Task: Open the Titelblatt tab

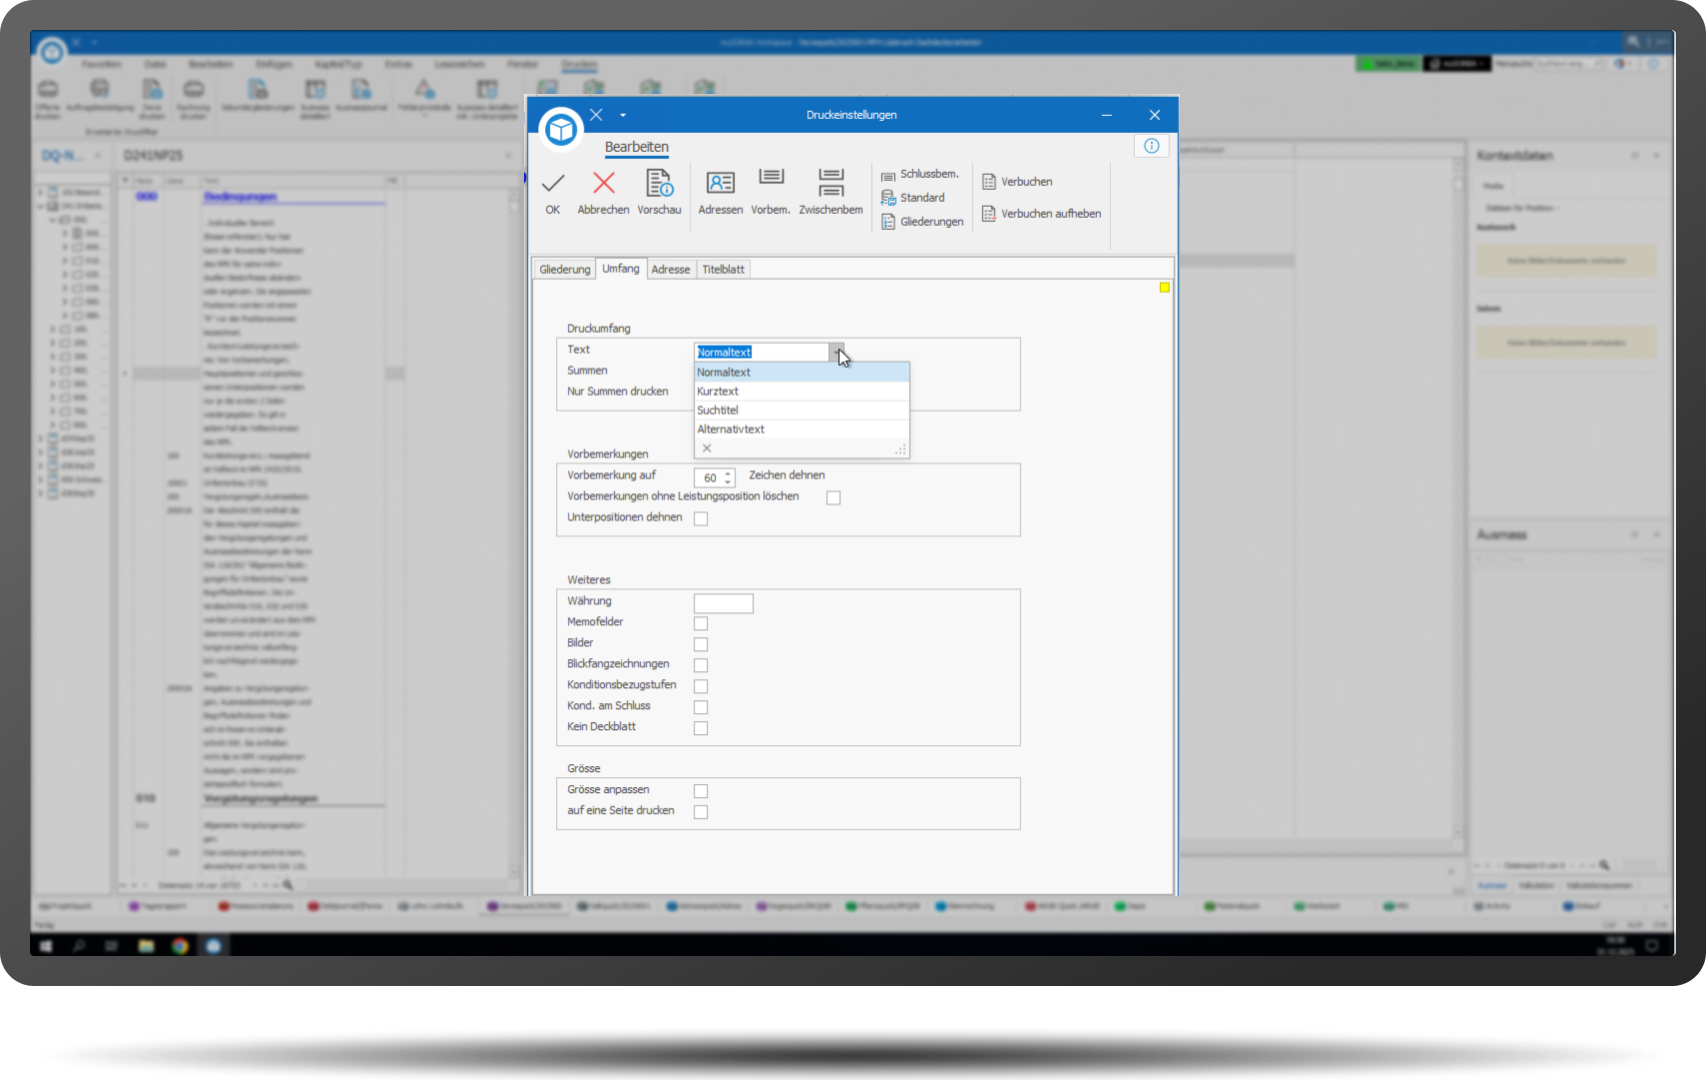Action: (723, 269)
